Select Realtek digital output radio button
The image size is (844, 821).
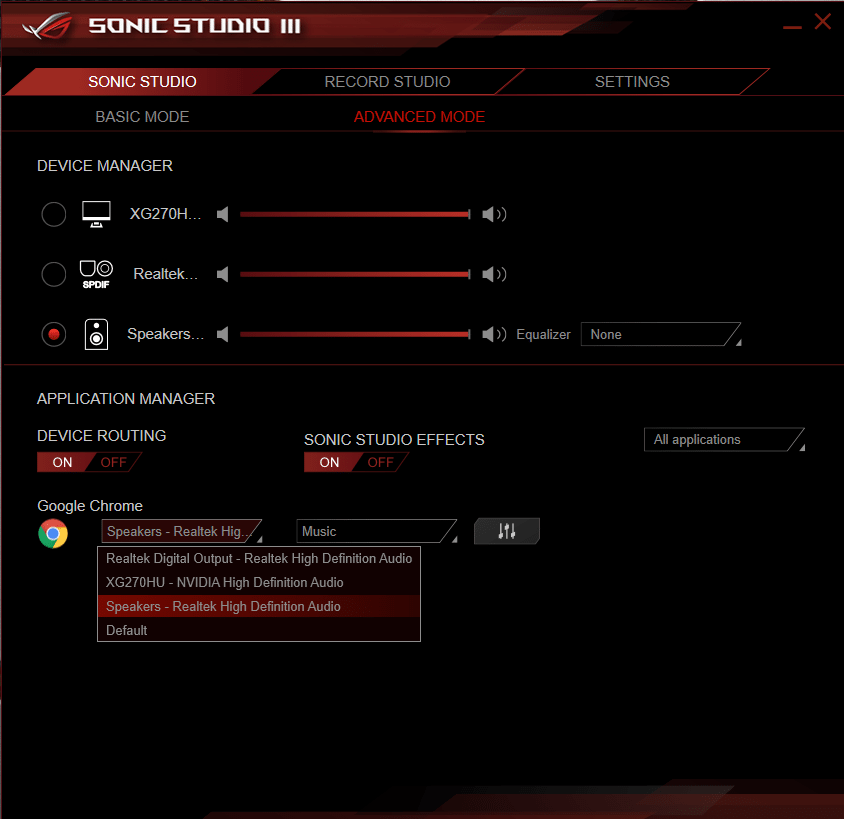[54, 275]
